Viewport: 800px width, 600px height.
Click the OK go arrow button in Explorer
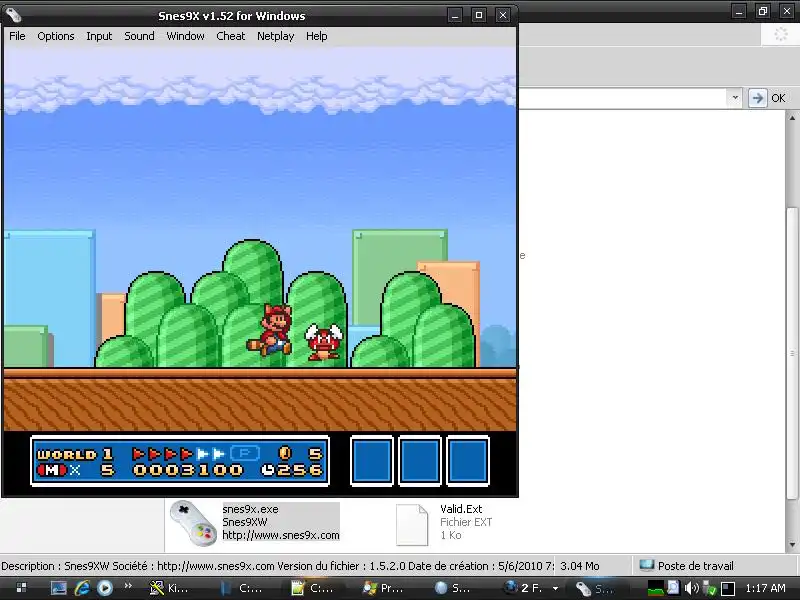point(758,98)
